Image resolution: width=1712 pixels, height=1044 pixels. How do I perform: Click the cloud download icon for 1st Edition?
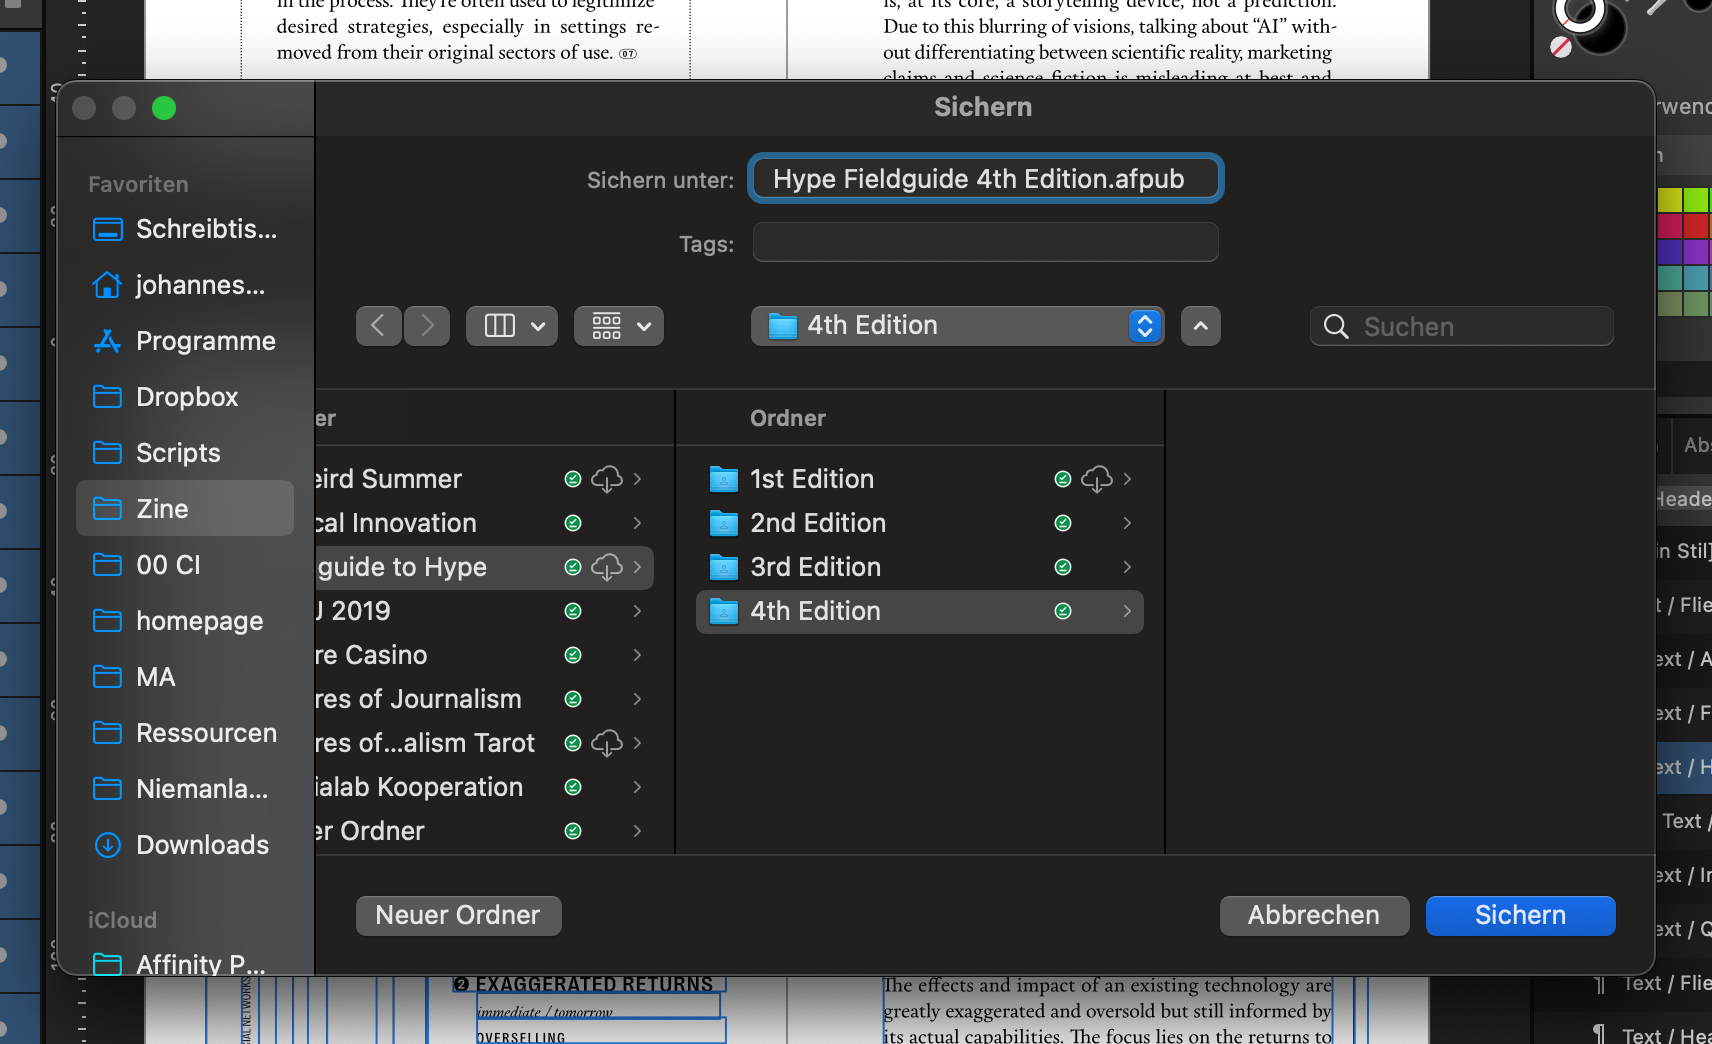click(1096, 480)
